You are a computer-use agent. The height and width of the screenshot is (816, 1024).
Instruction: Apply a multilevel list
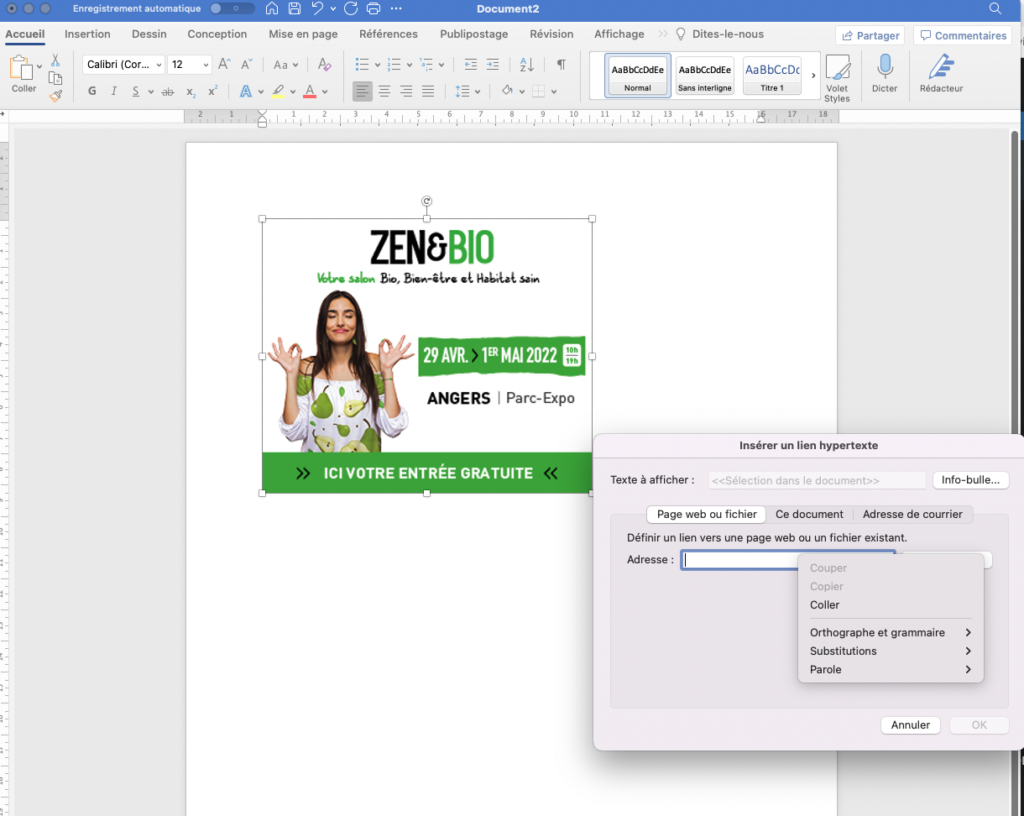(x=426, y=64)
